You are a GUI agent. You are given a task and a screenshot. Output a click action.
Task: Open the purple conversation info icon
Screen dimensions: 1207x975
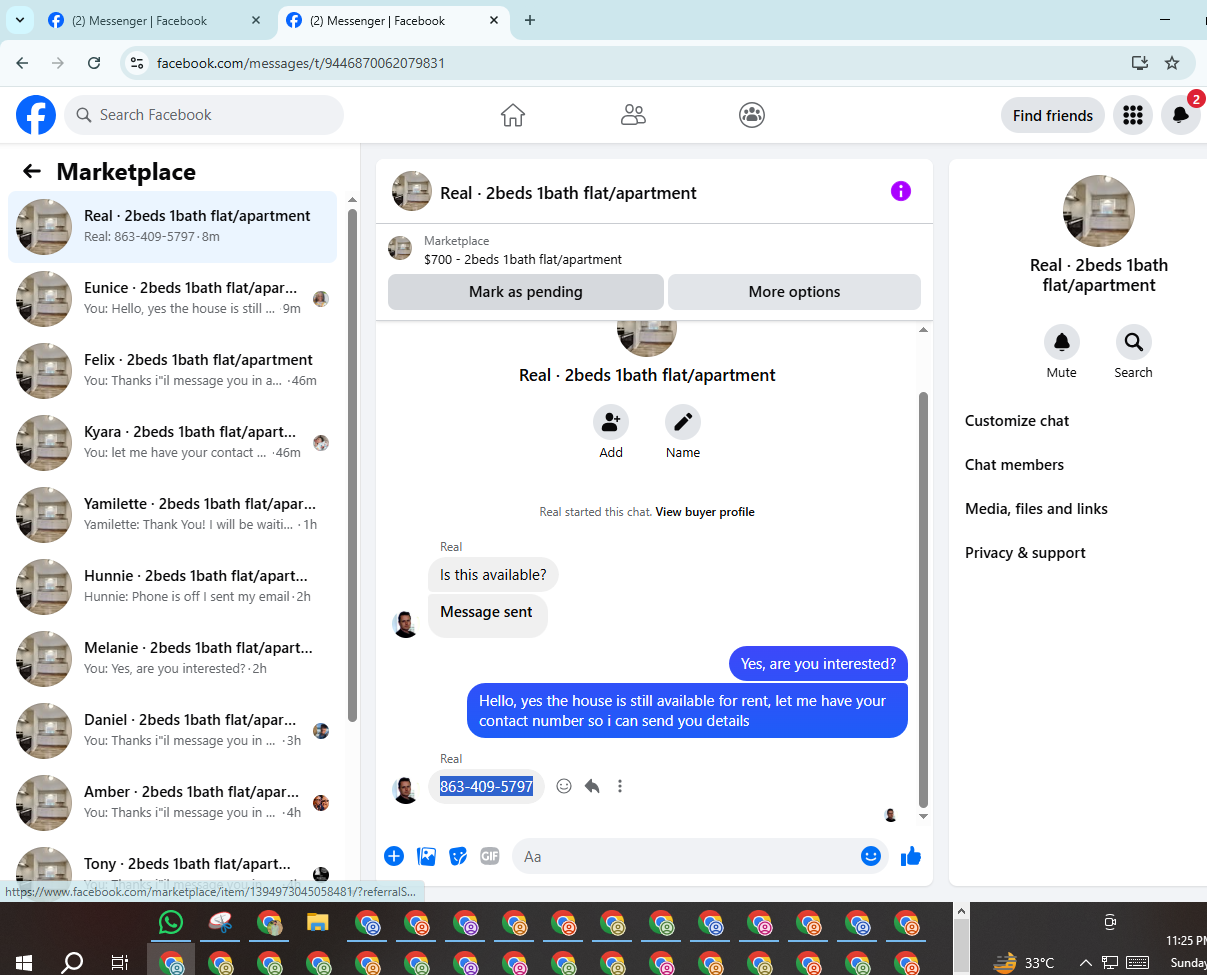tap(901, 191)
